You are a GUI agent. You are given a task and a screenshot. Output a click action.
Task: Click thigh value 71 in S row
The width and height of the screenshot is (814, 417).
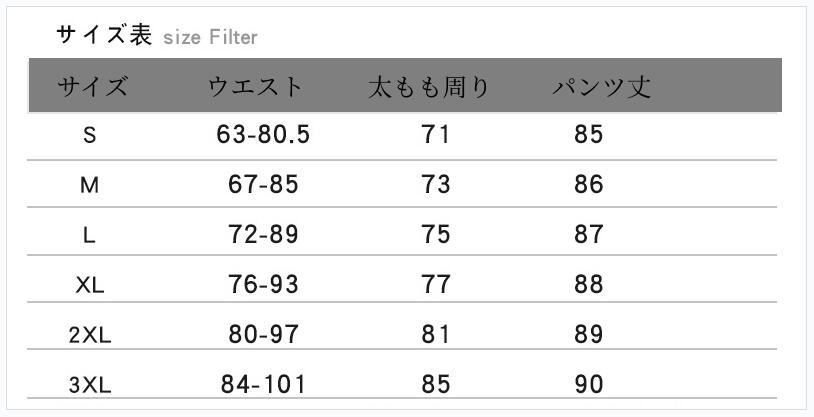[x=436, y=134]
